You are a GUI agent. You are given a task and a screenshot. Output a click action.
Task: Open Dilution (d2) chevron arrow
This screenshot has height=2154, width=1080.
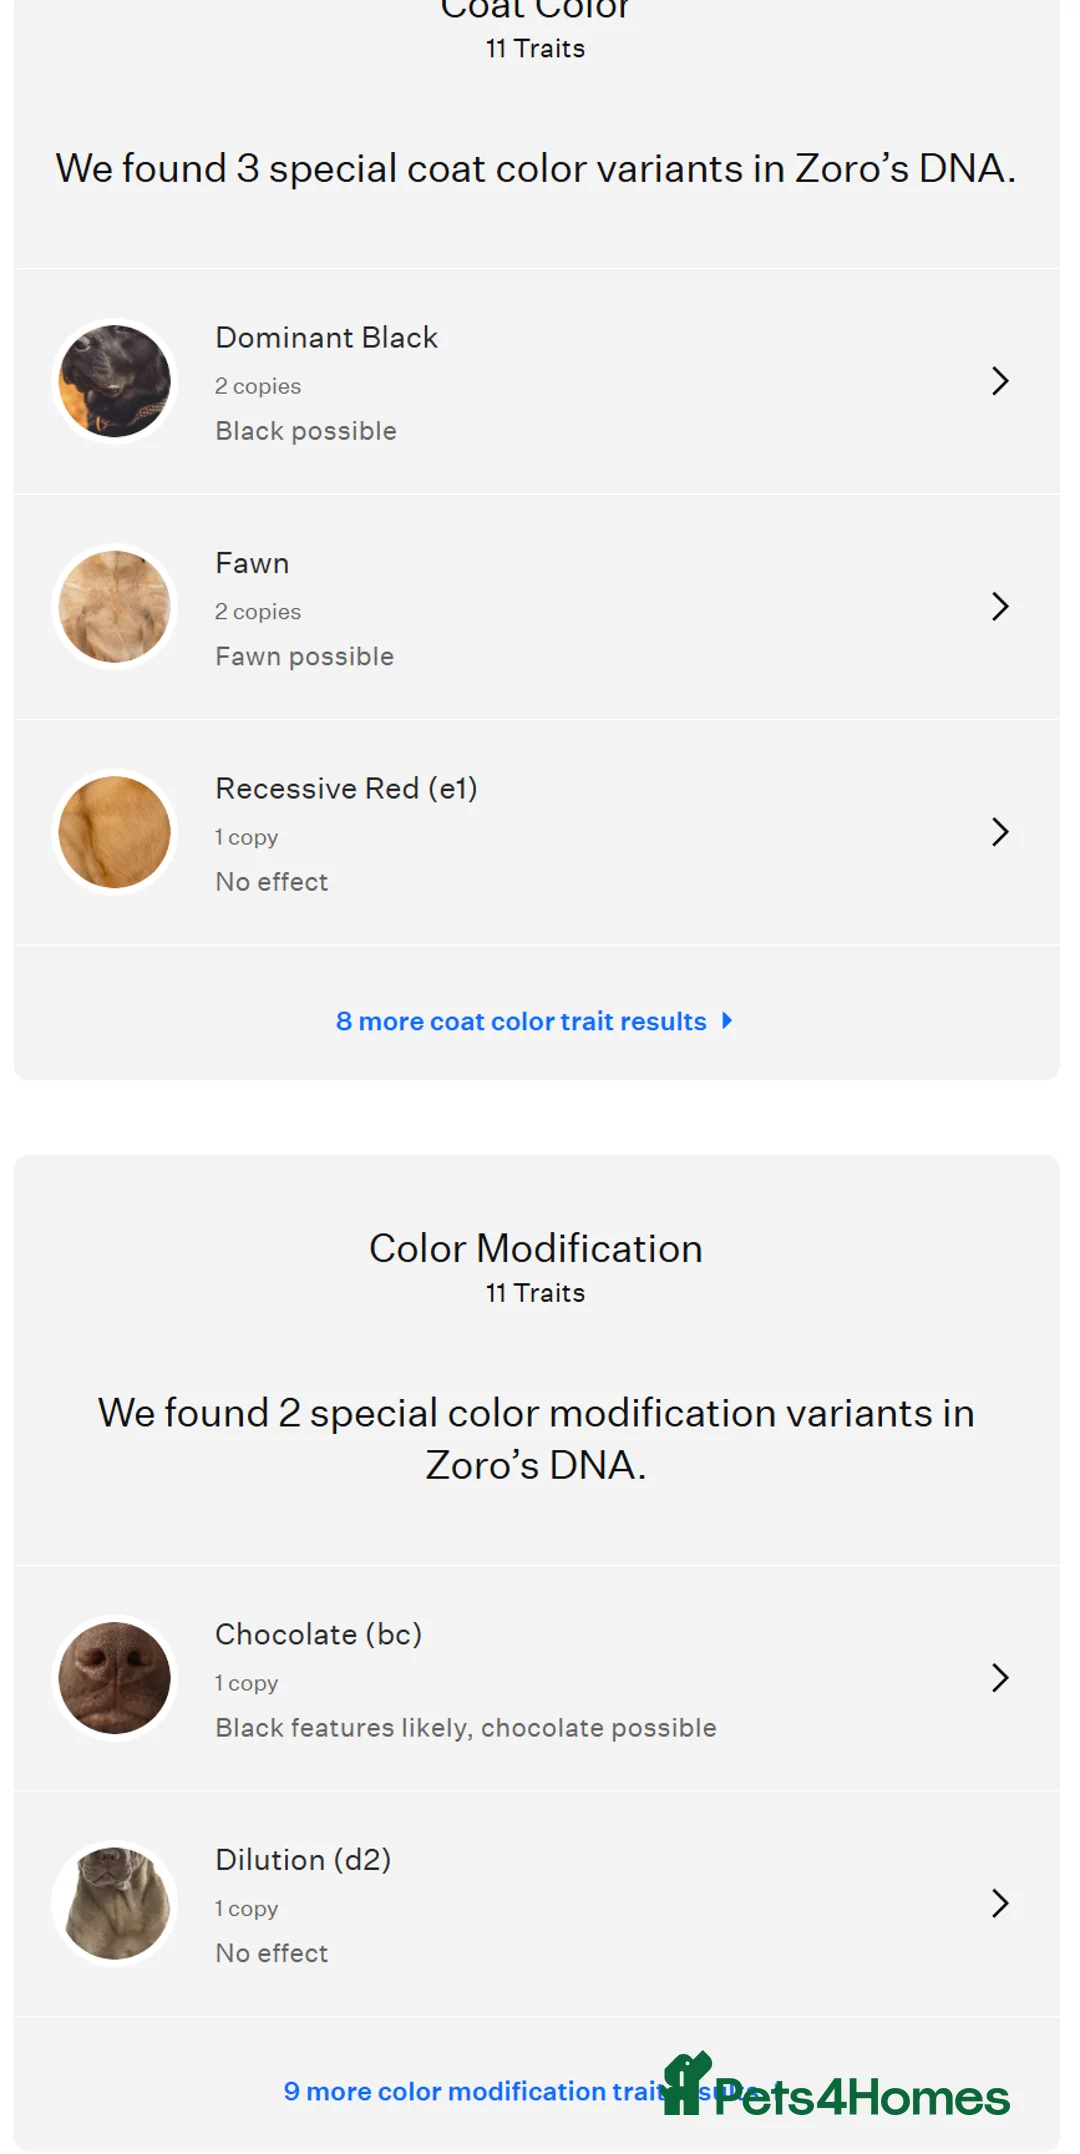[999, 1903]
